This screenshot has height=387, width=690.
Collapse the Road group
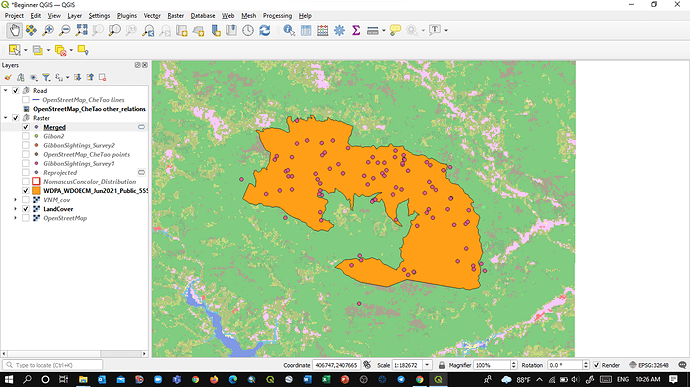pyautogui.click(x=6, y=91)
